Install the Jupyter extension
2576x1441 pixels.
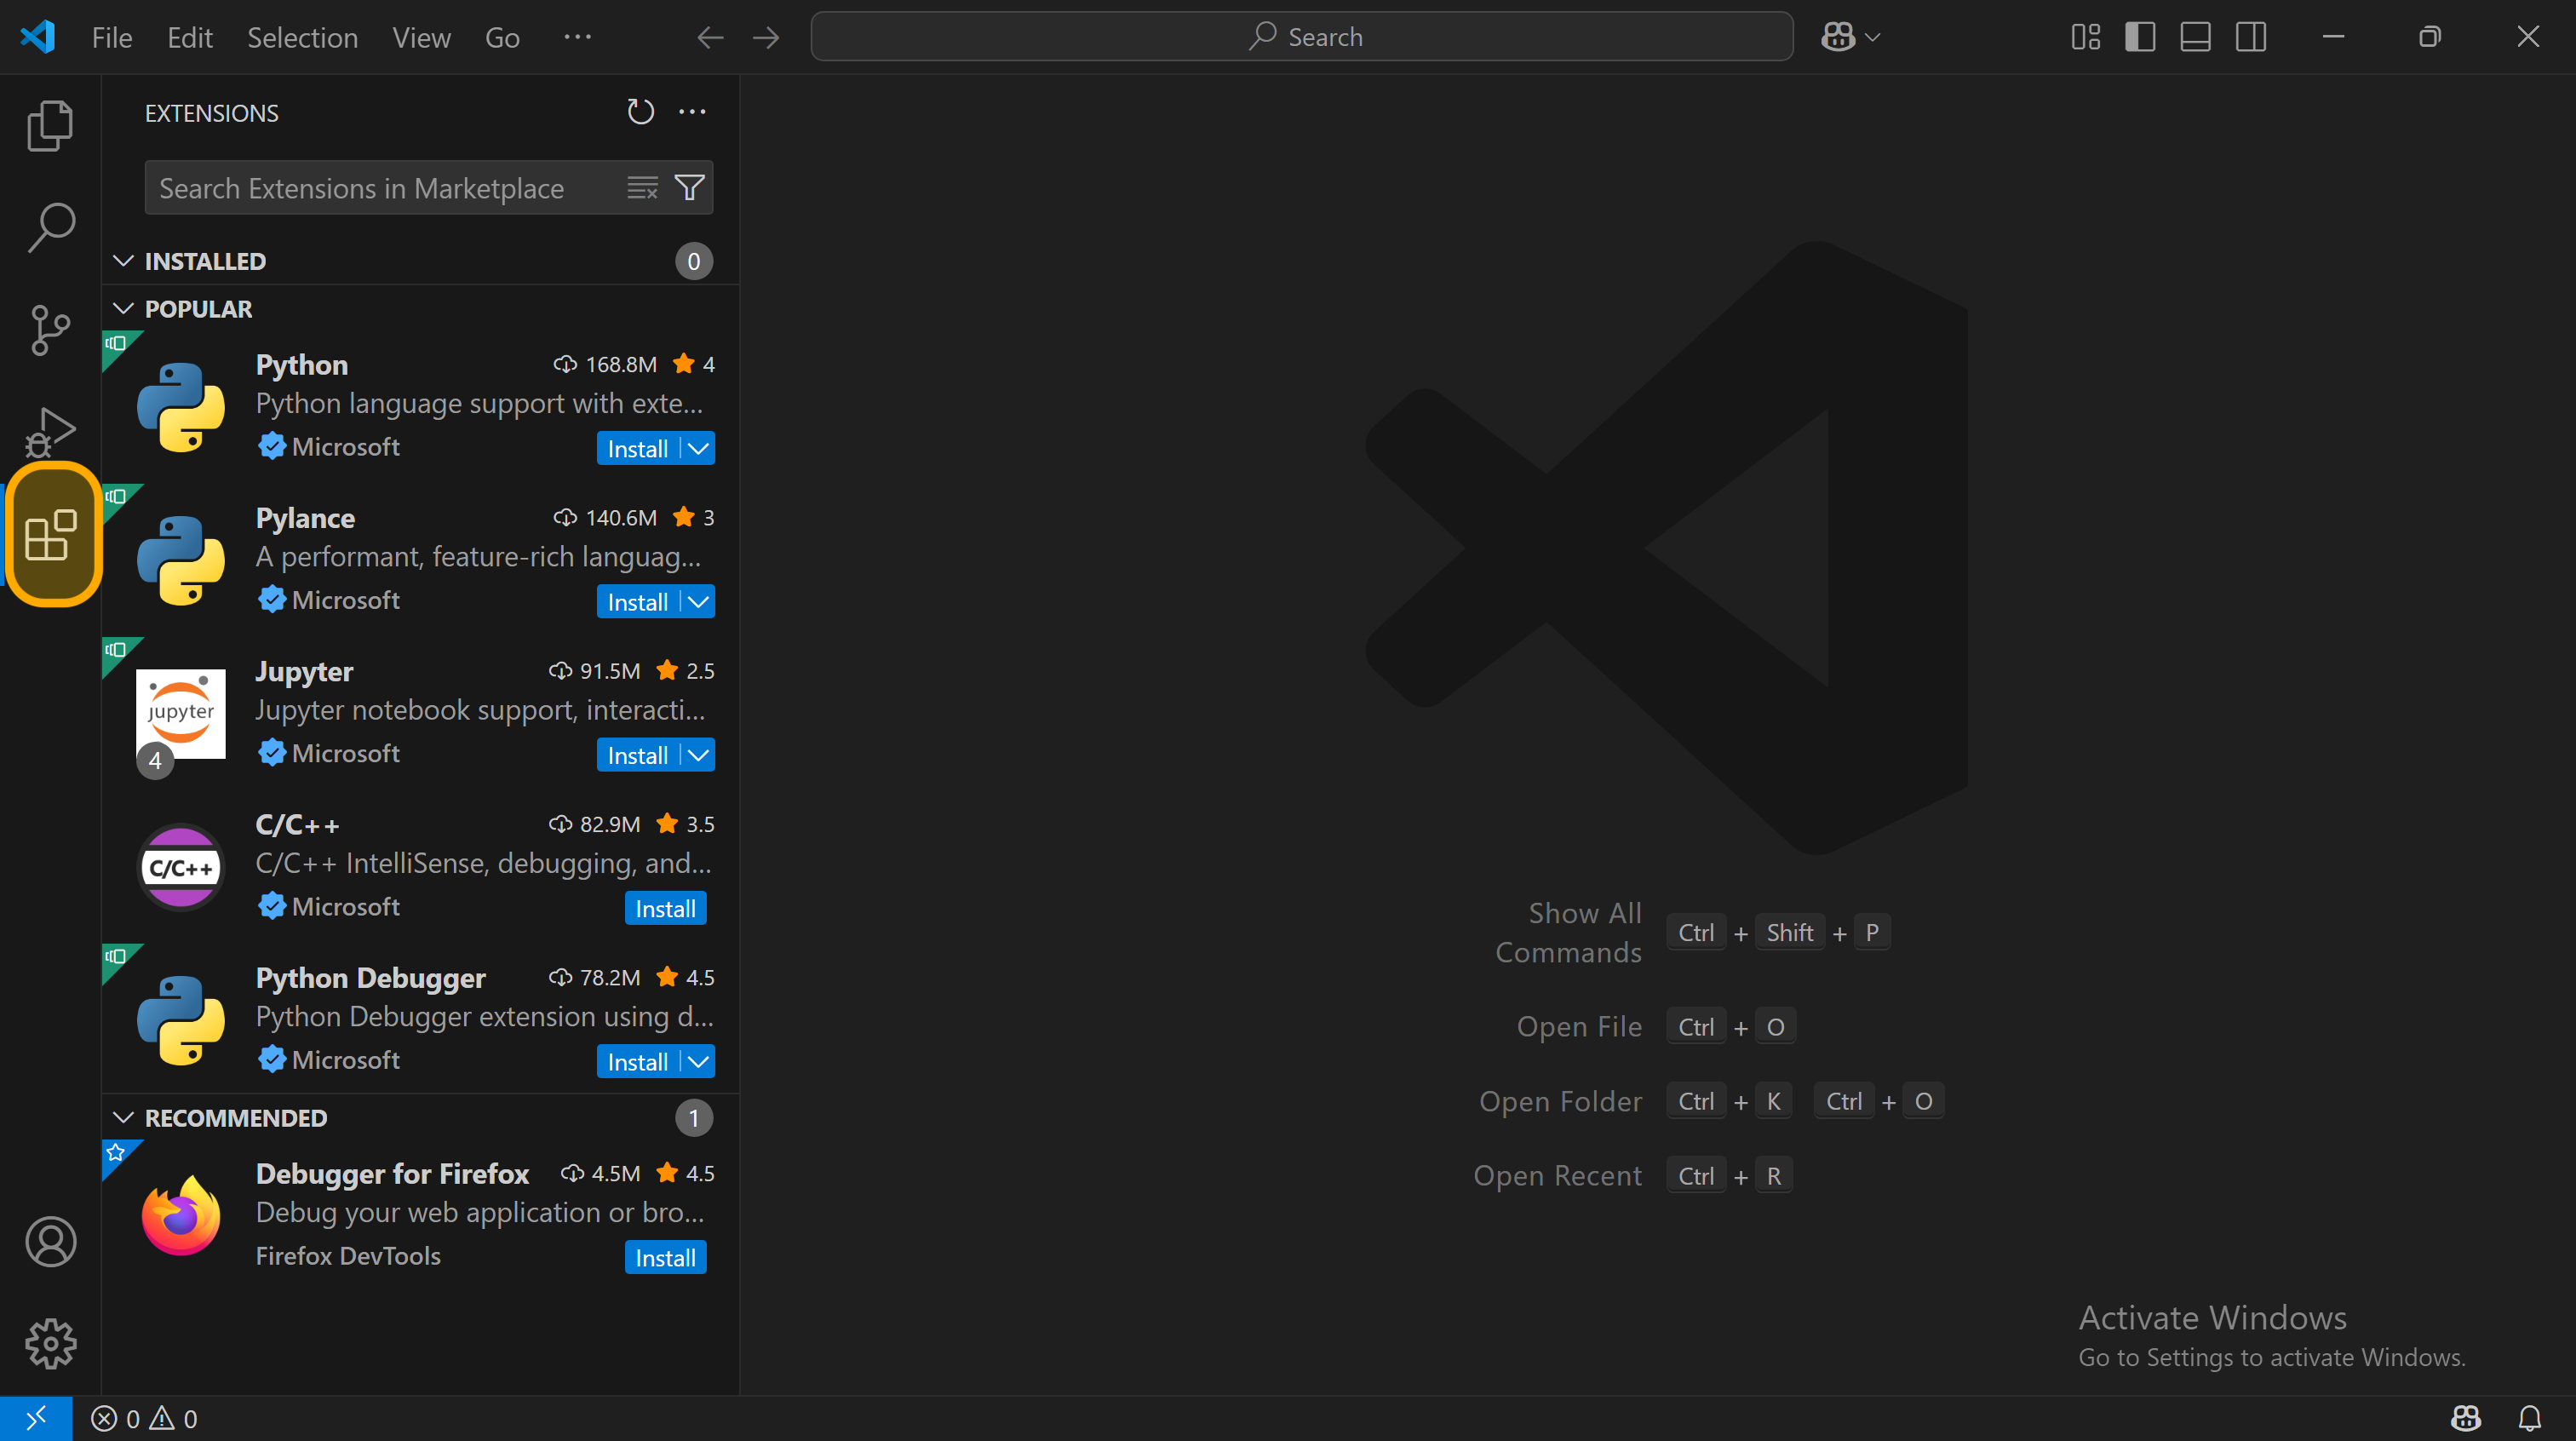coord(638,755)
